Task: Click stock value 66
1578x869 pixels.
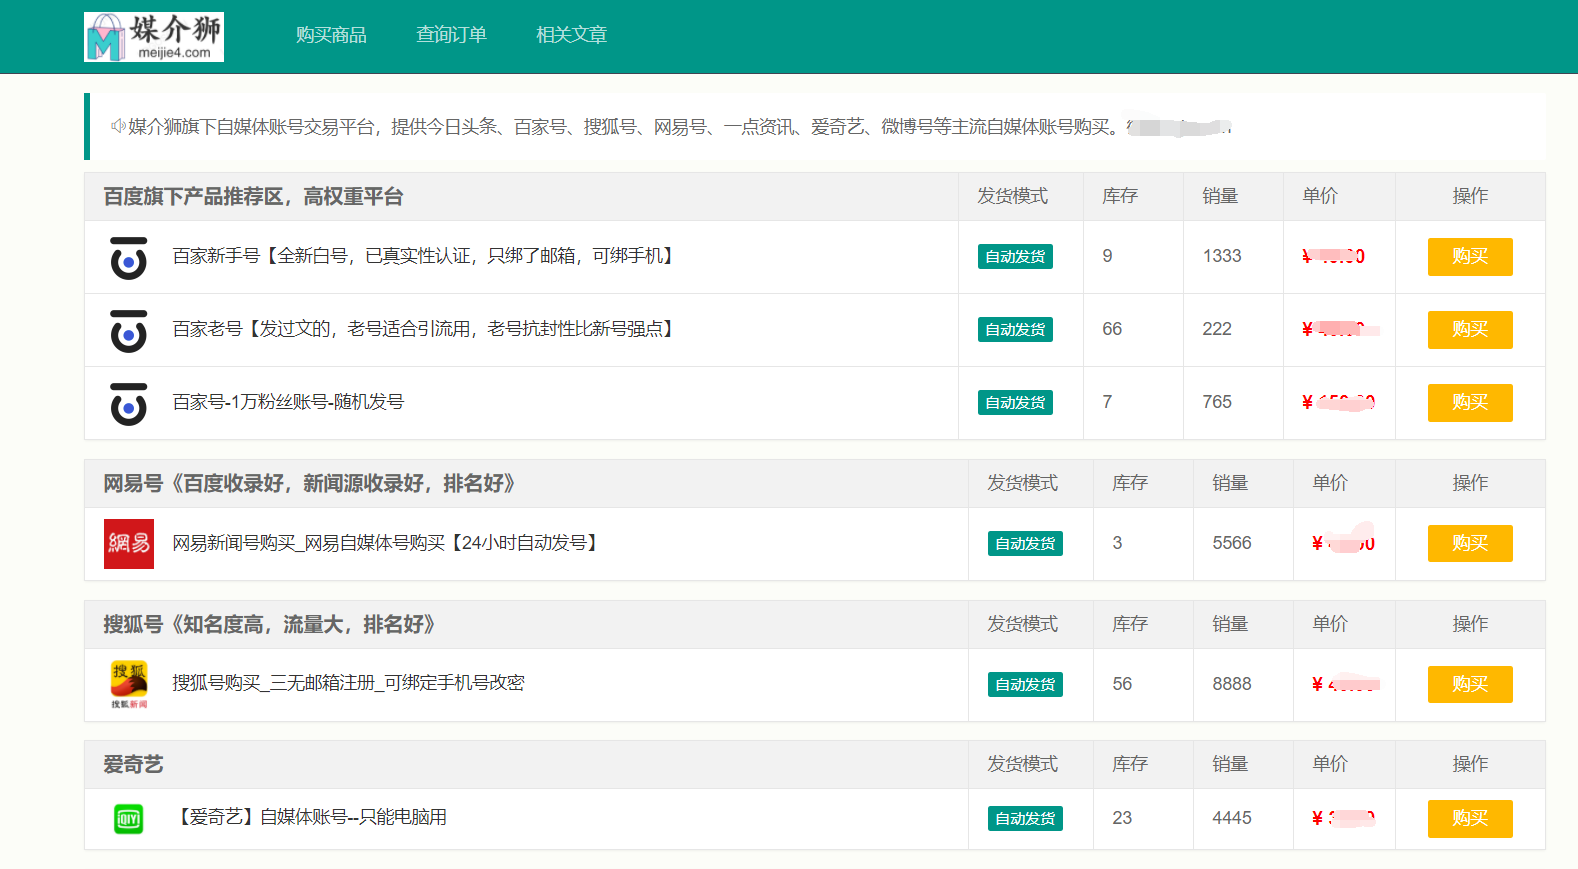Action: 1112,329
